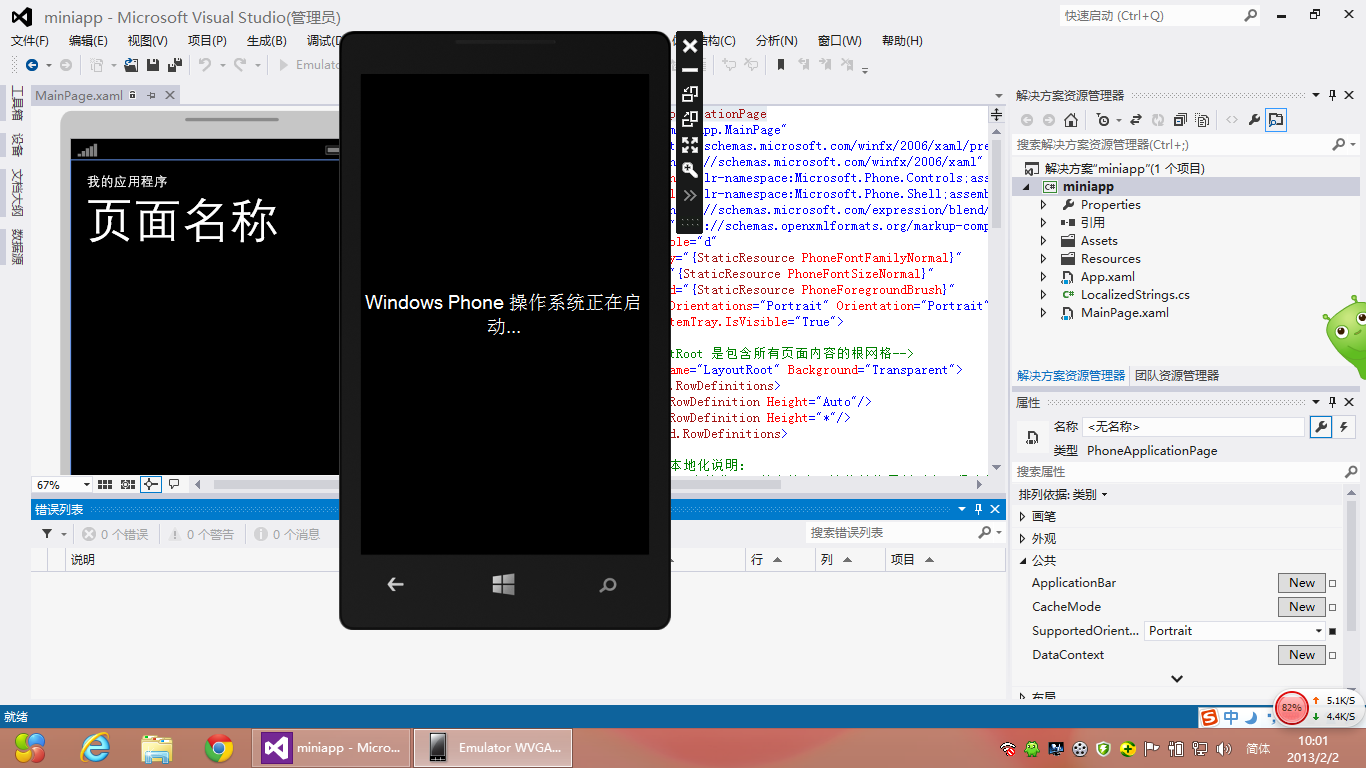Select LocalizedStrings.cs in Solution Explorer

pyautogui.click(x=1135, y=295)
